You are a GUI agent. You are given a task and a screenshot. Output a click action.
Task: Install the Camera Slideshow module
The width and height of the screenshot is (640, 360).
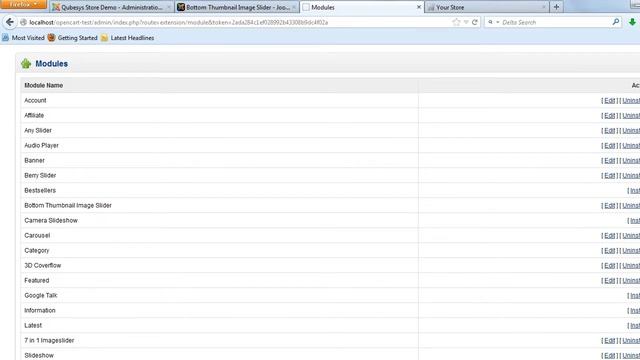pyautogui.click(x=635, y=221)
